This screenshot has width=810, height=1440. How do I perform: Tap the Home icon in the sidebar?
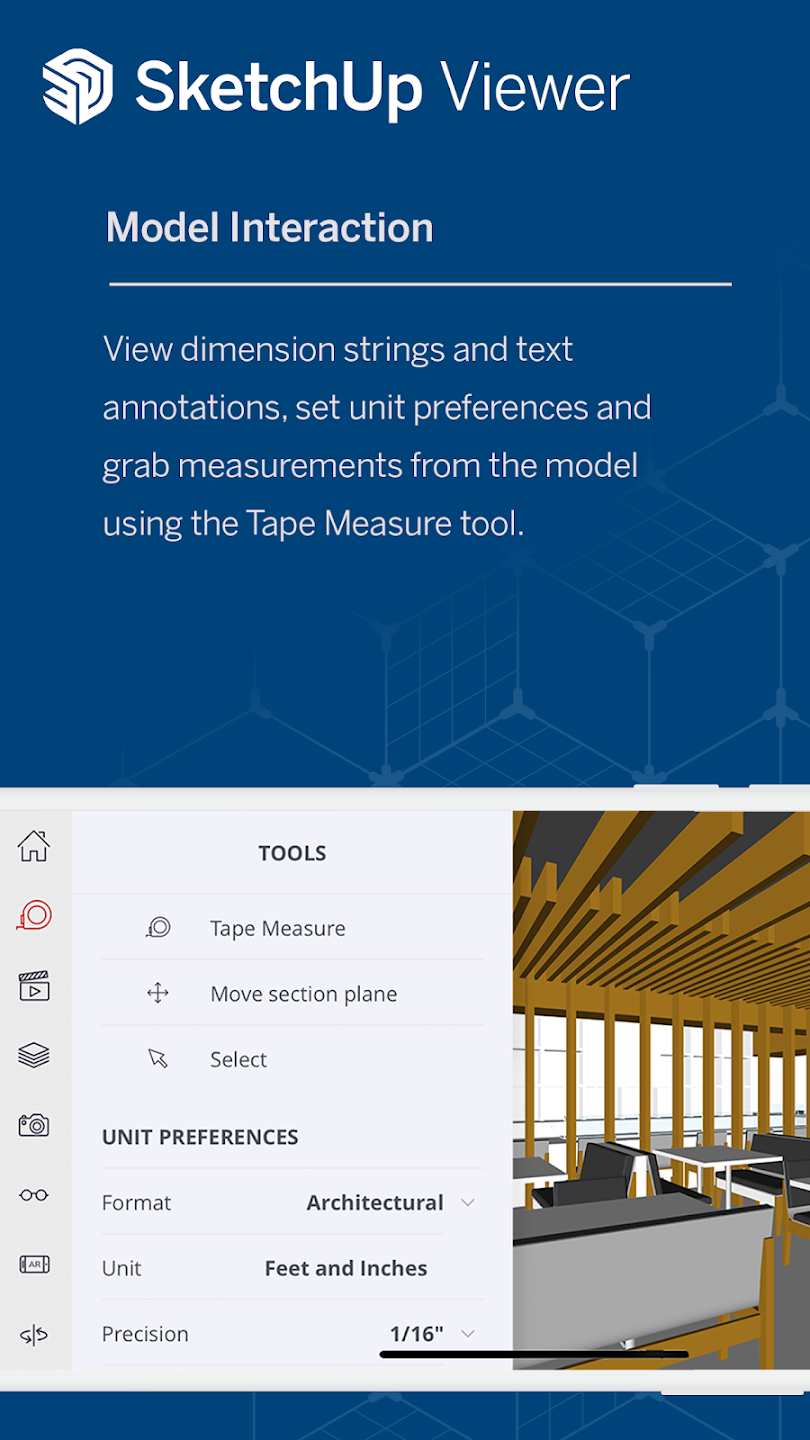coord(34,846)
